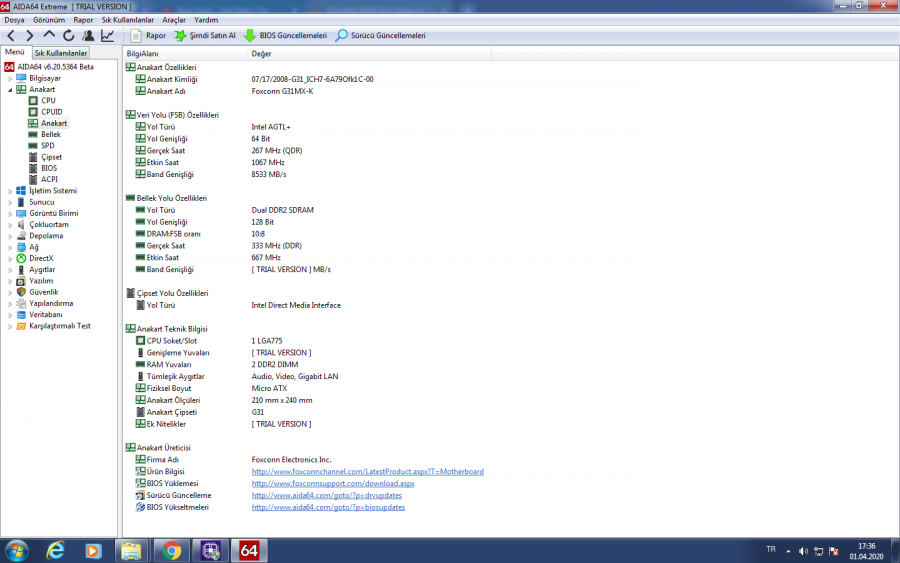Open the Araçlar menu
900x563 pixels.
click(174, 20)
